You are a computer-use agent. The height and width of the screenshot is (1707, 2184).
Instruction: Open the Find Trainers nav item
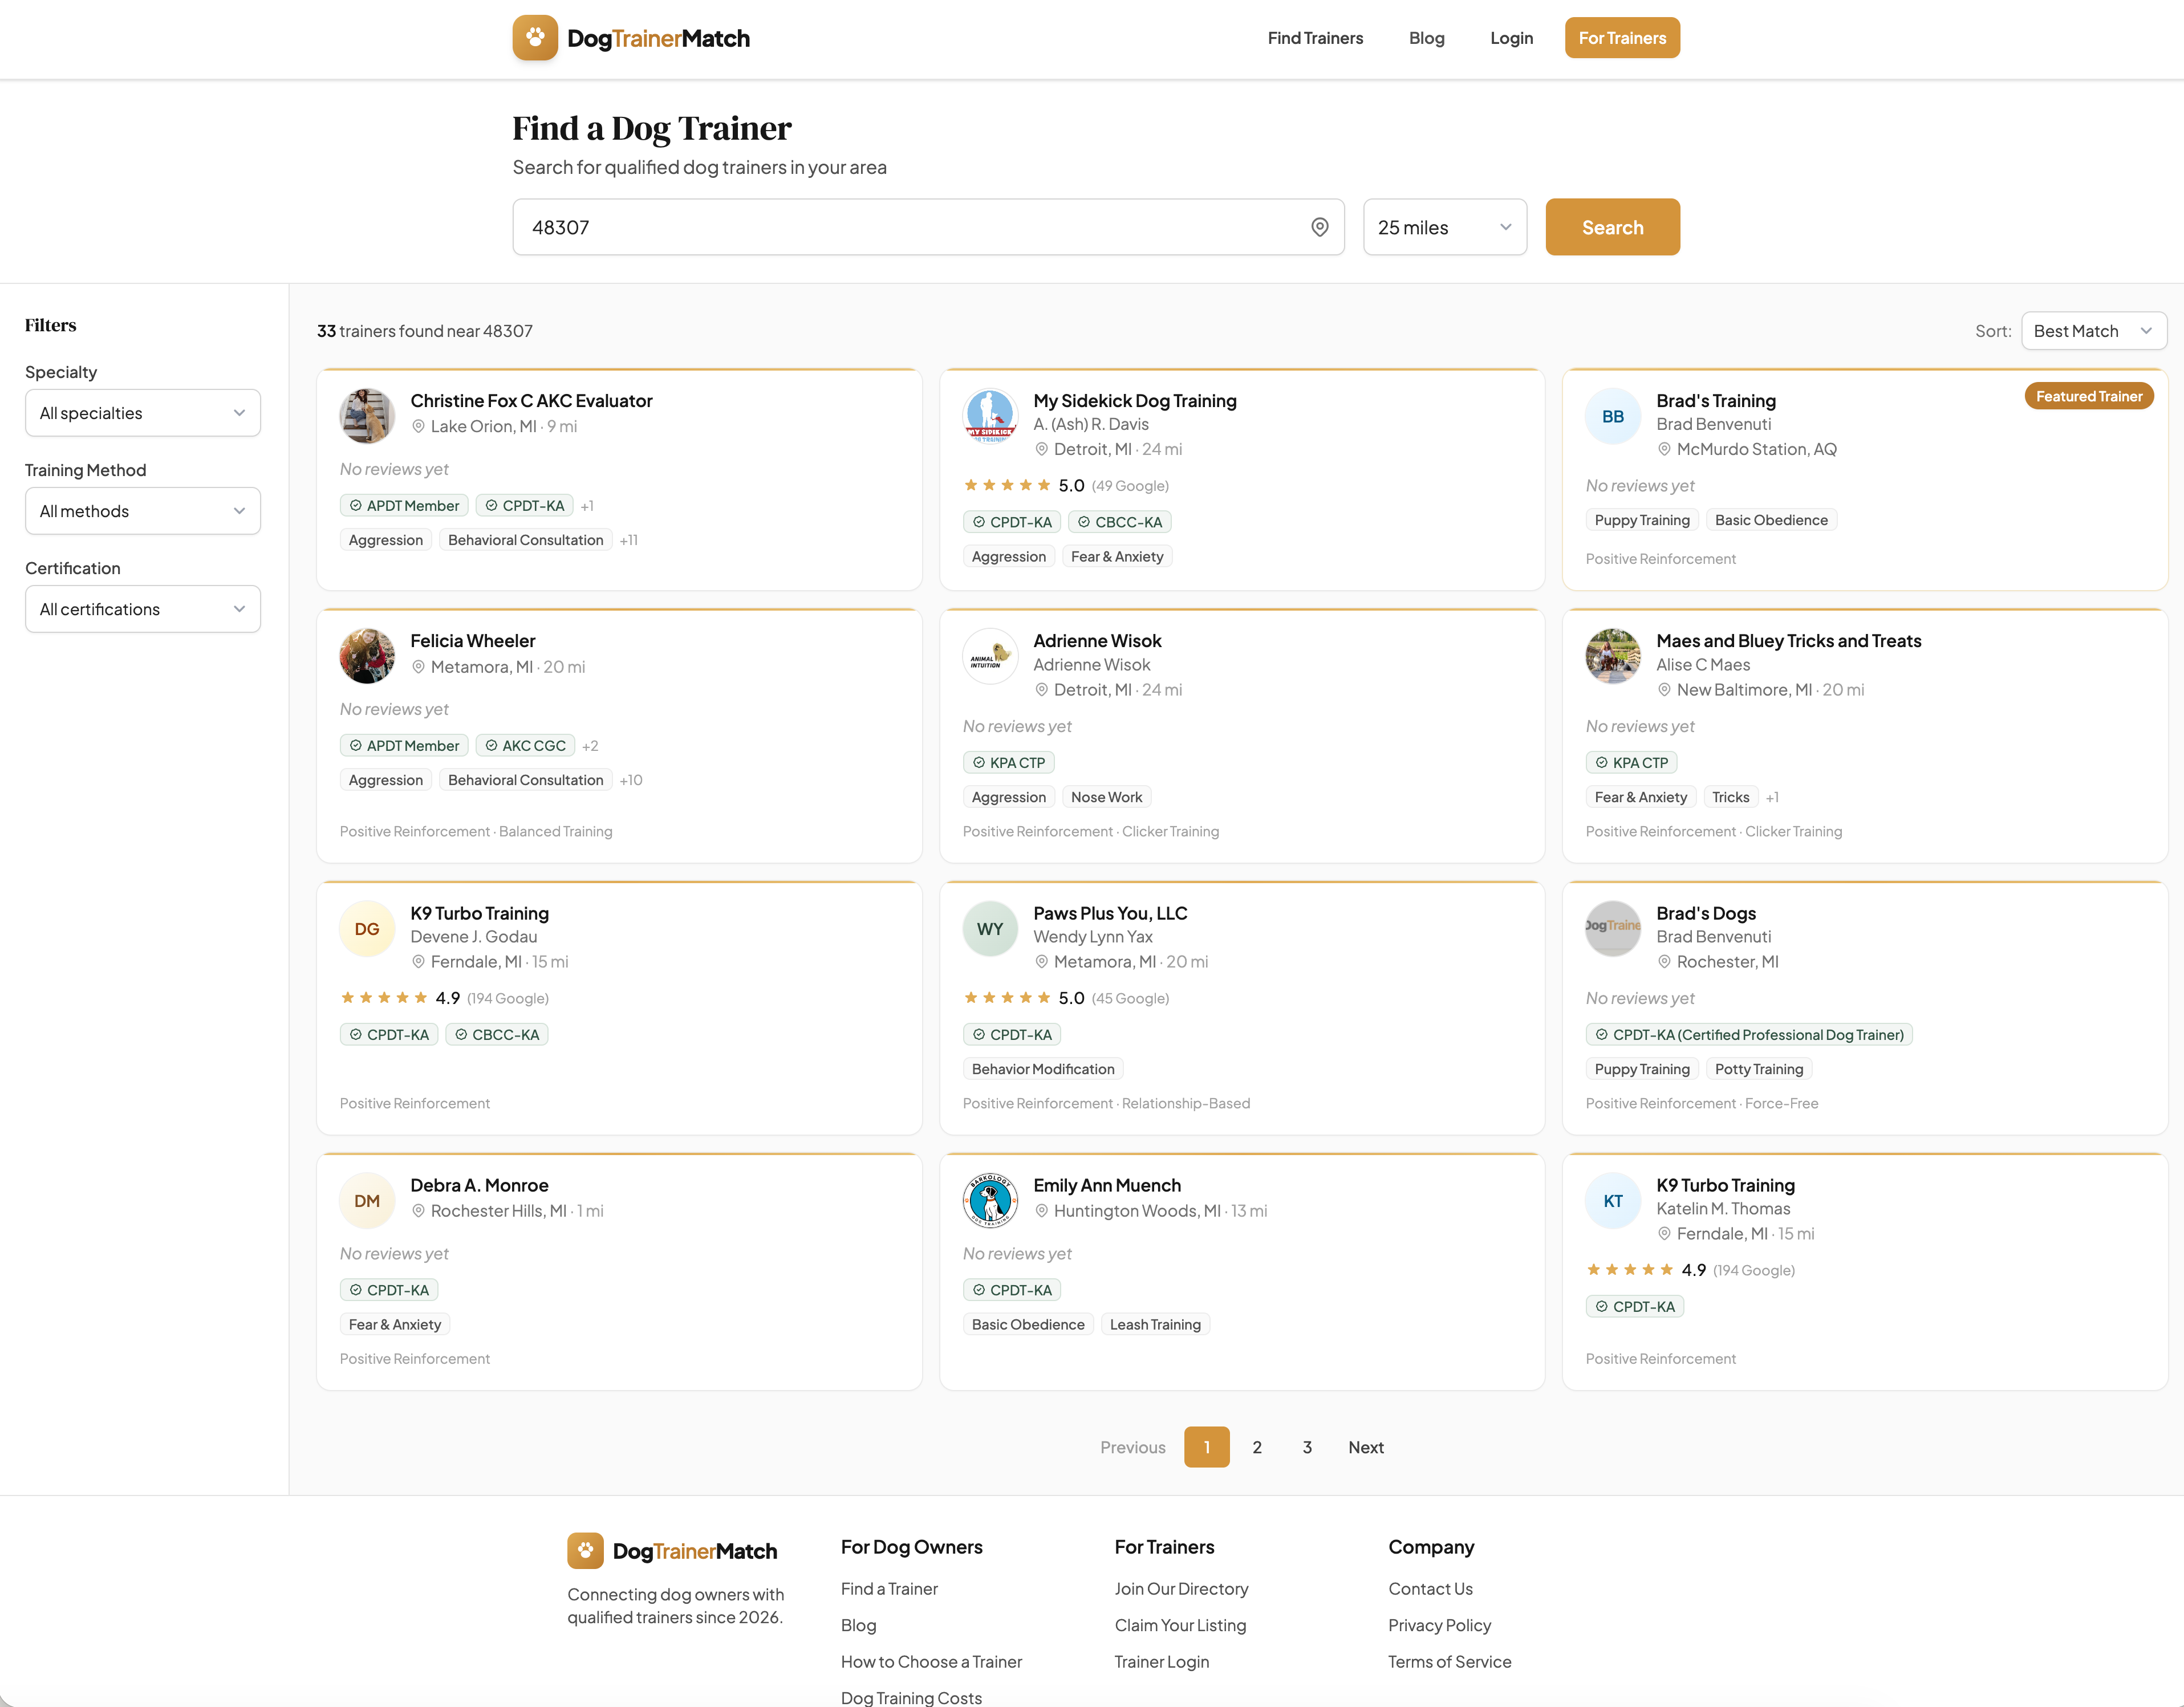tap(1315, 38)
